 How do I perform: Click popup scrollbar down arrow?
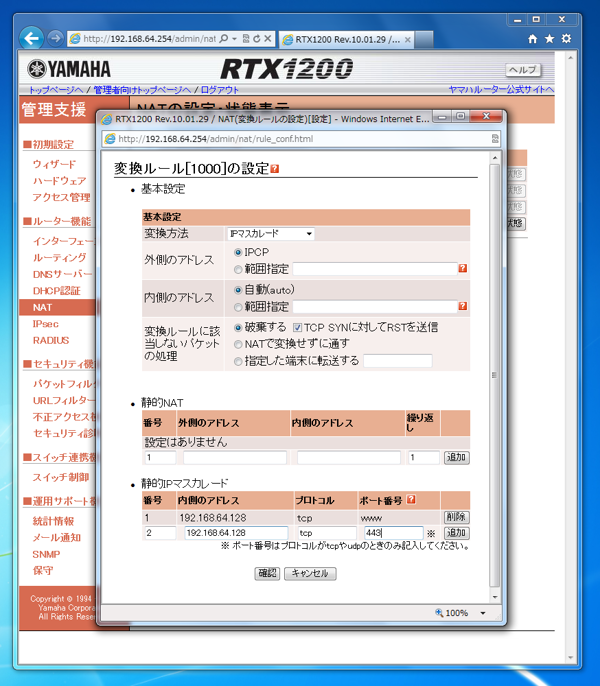(x=495, y=597)
